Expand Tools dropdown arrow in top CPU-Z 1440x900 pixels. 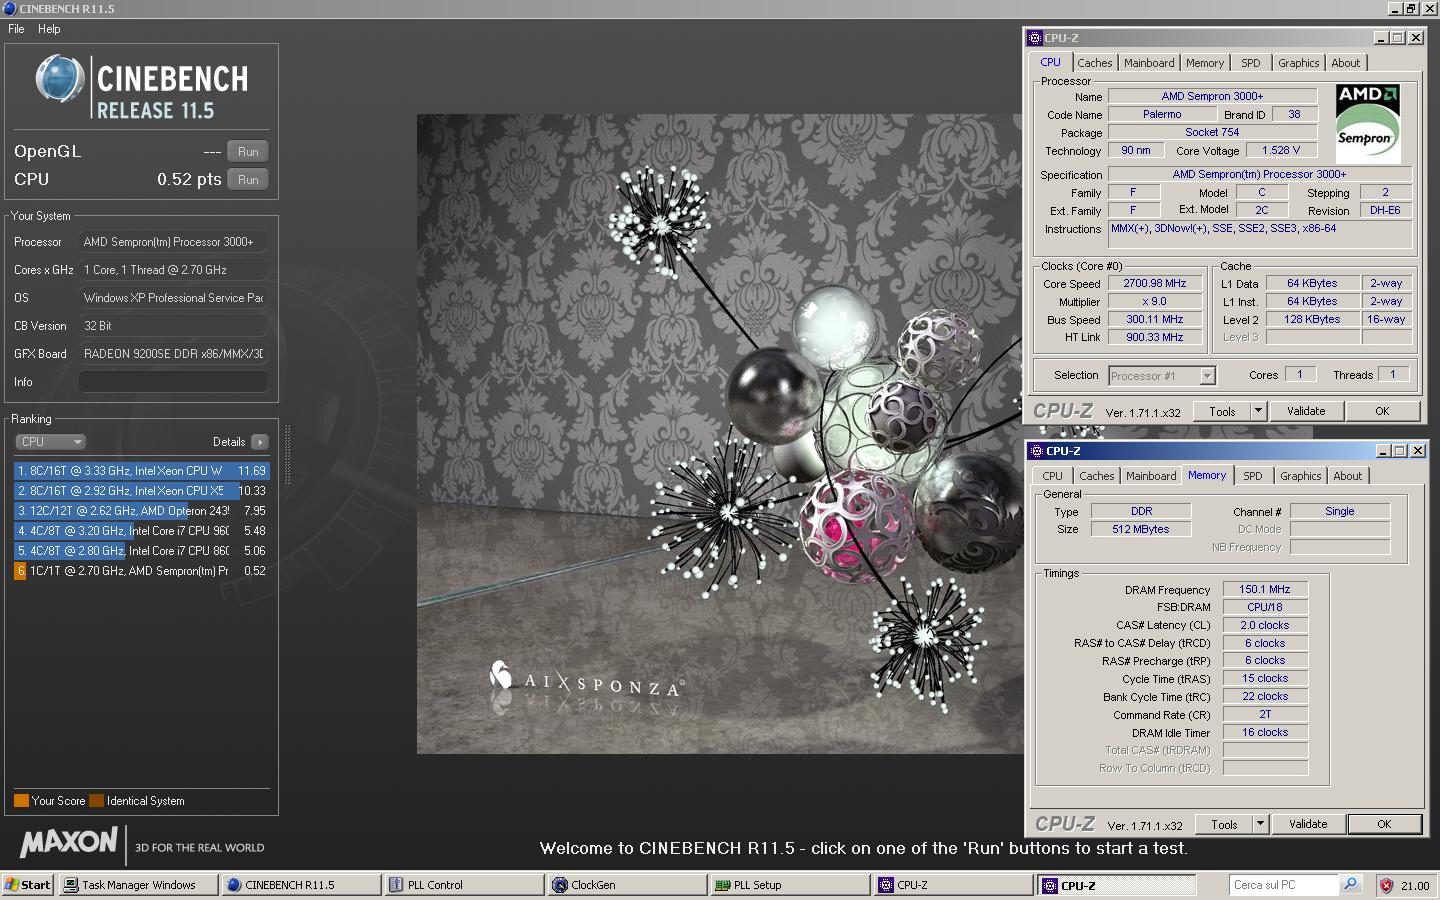pyautogui.click(x=1259, y=412)
